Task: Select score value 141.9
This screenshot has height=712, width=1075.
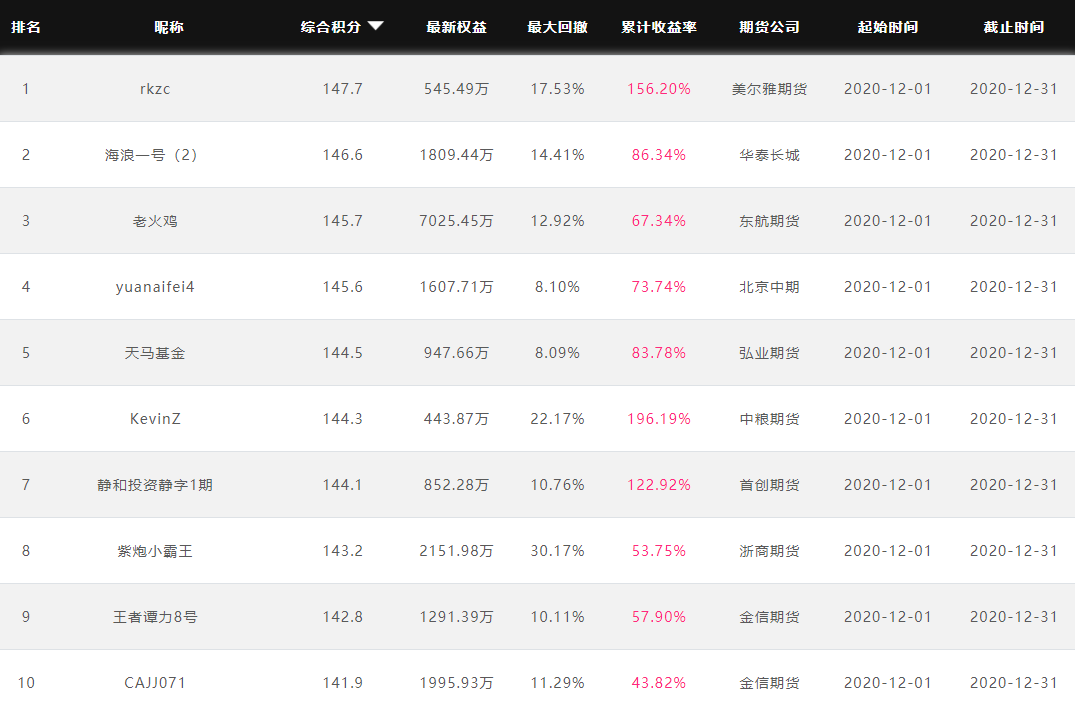Action: [343, 683]
